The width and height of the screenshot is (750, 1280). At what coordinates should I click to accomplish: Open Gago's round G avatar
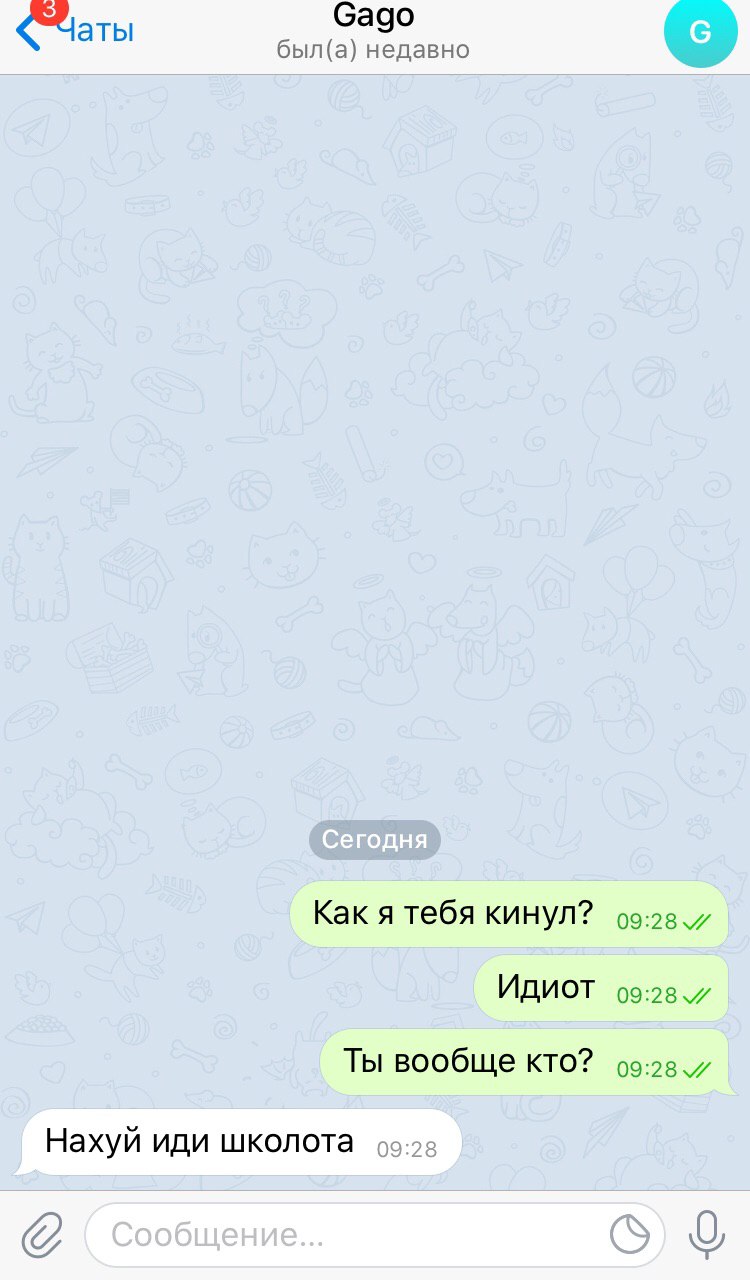(x=700, y=32)
